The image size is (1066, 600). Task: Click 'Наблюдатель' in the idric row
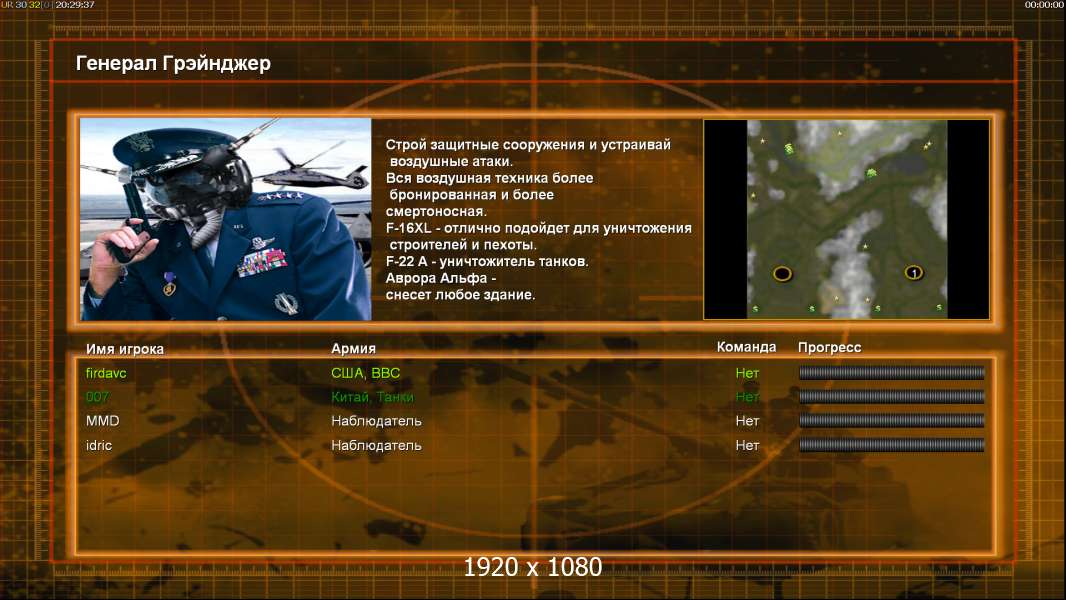(376, 445)
